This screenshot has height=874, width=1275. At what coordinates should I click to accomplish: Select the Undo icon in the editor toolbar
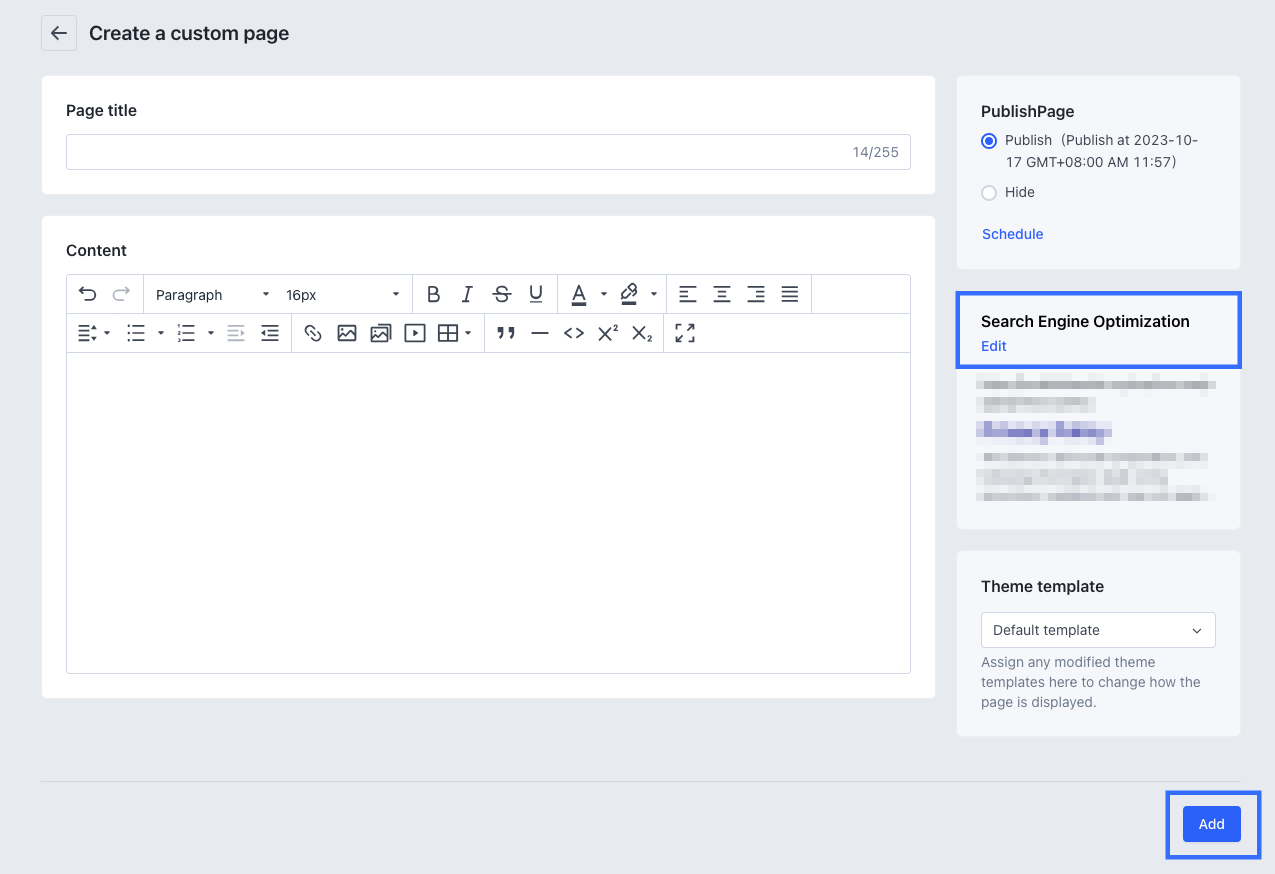click(87, 293)
